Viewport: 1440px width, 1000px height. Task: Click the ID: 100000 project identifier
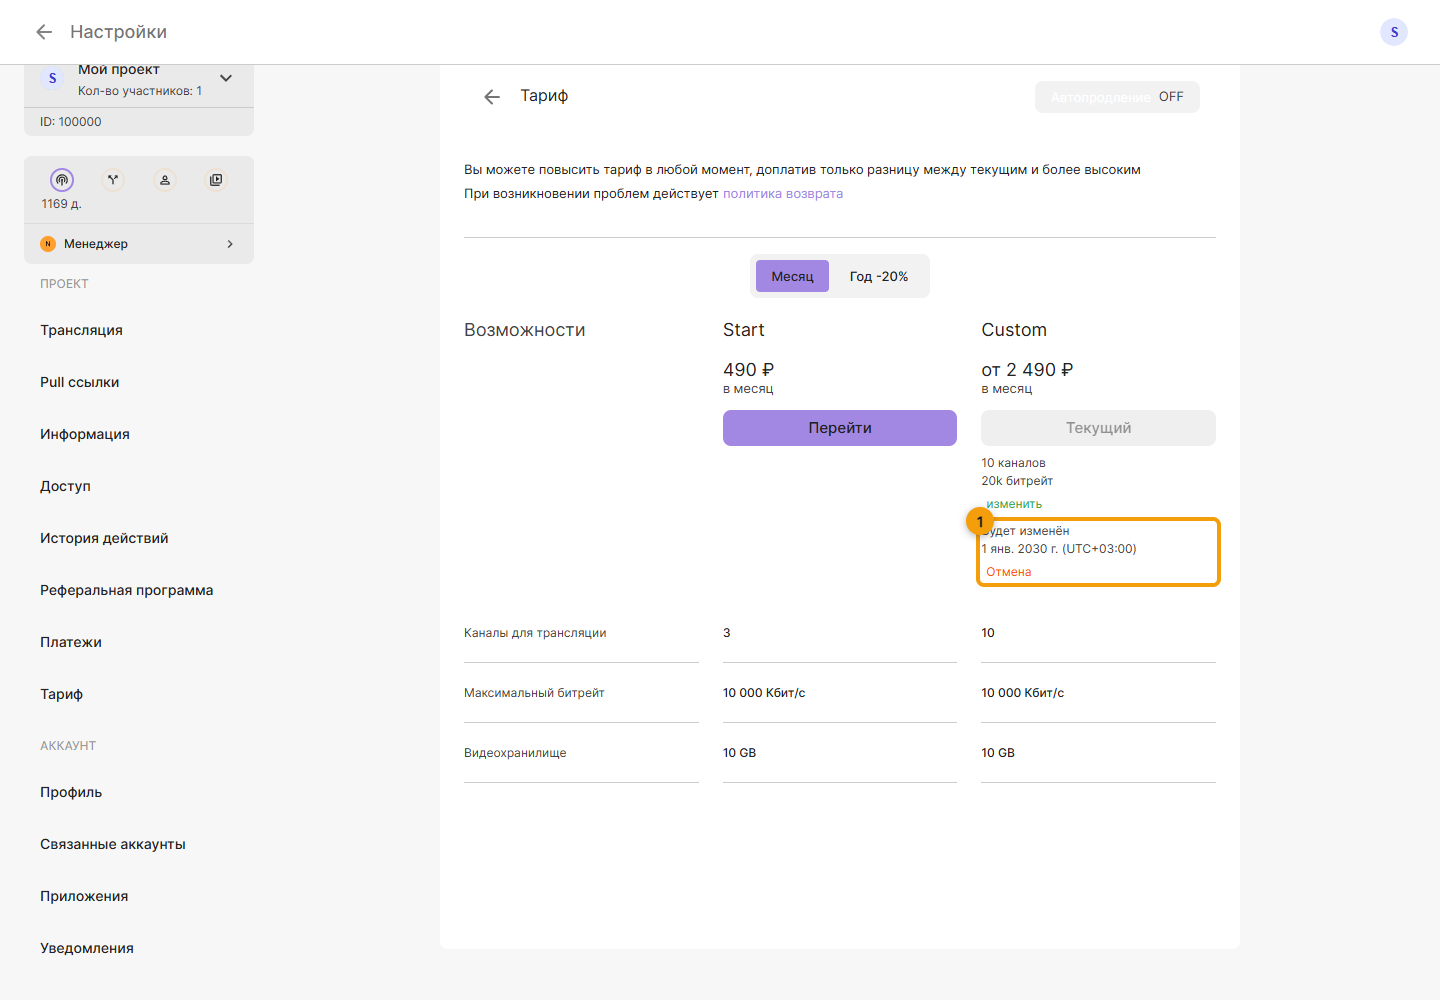71,122
